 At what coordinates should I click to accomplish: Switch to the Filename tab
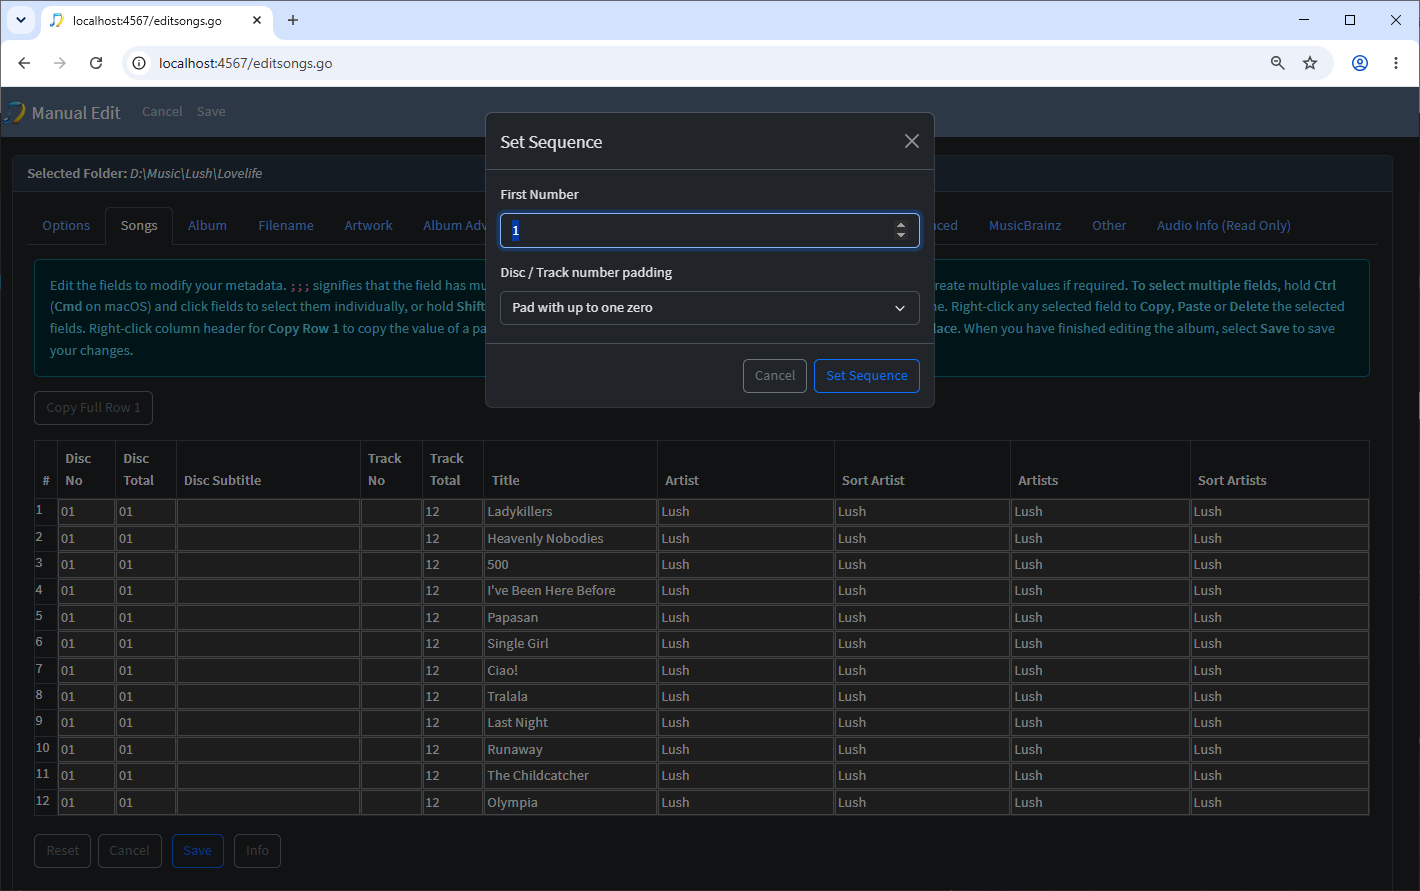(286, 226)
